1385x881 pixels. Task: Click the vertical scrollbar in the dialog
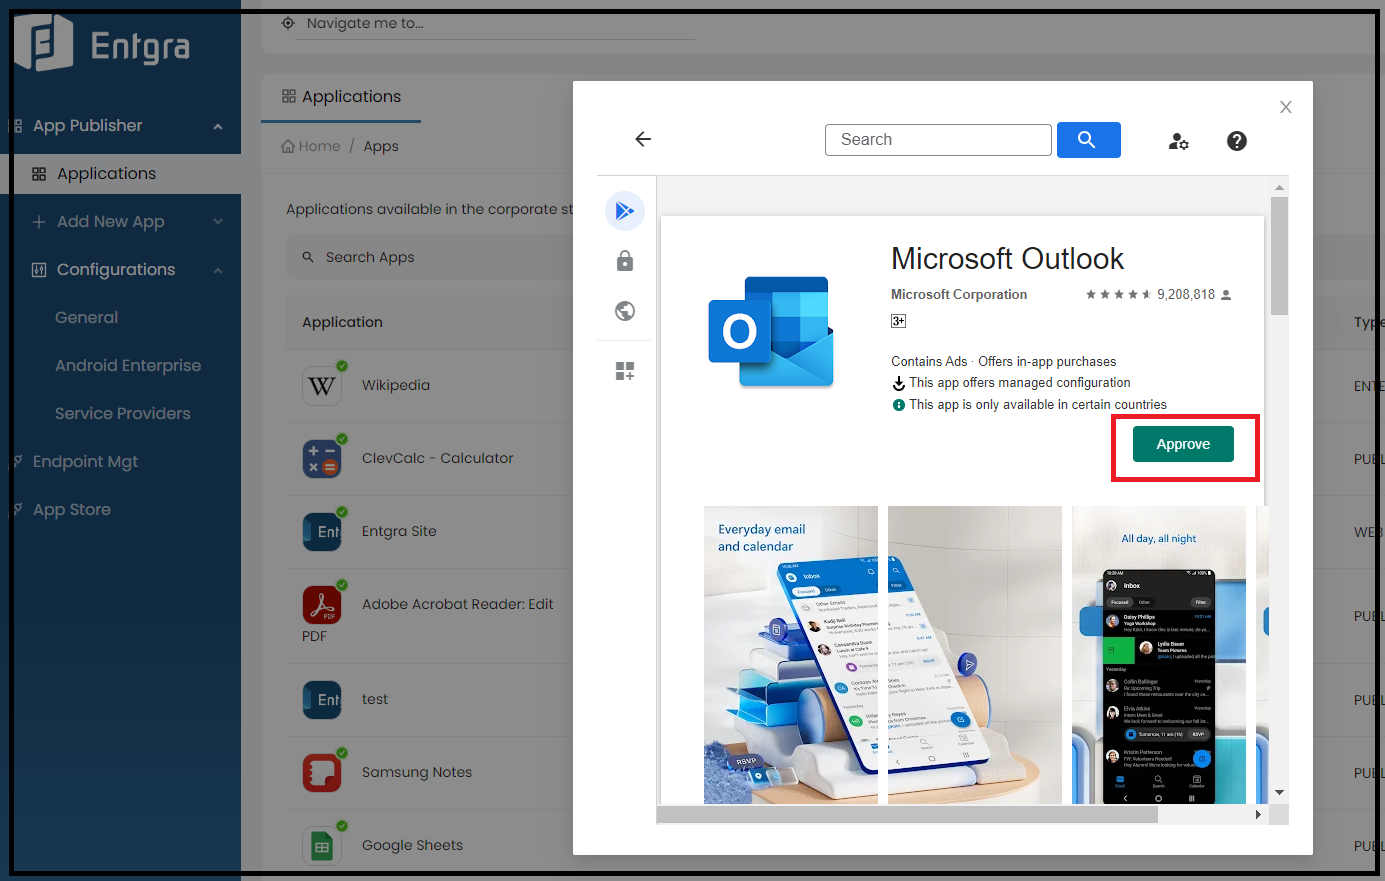coord(1279,255)
